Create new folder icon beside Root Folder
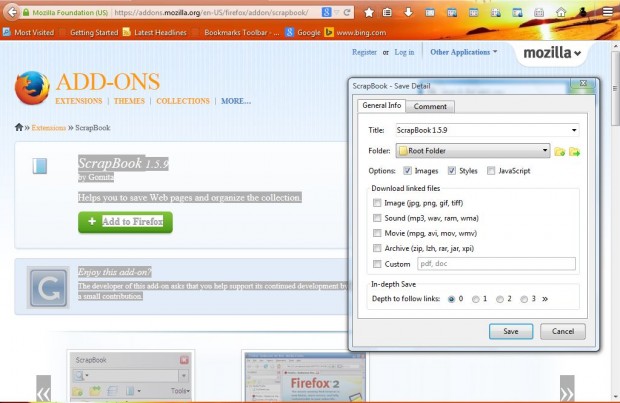This screenshot has width=620, height=403. pos(560,151)
